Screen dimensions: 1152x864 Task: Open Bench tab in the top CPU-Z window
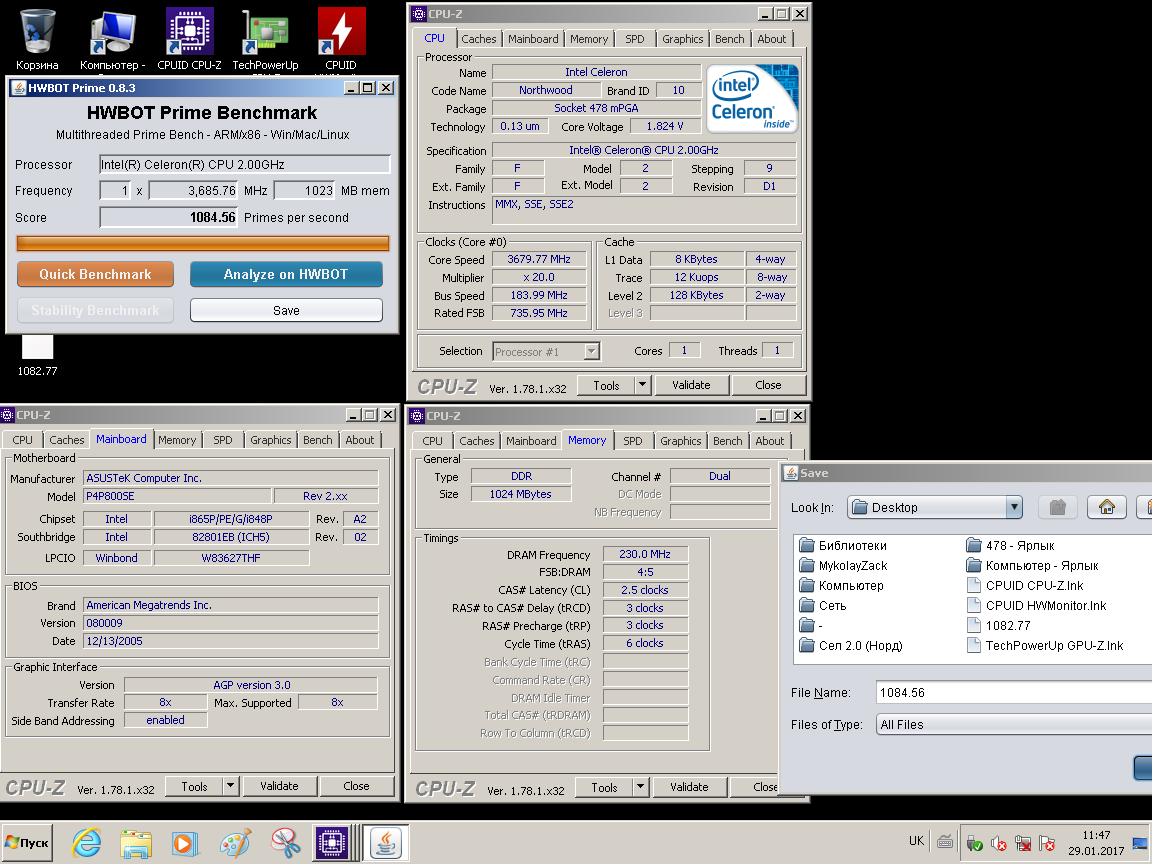click(730, 39)
